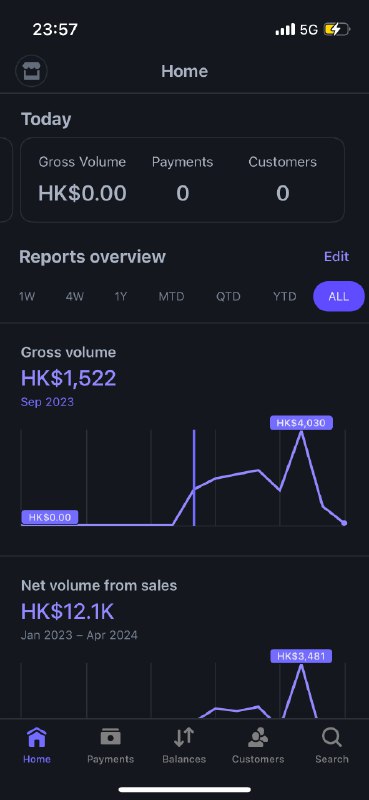Open the Today summary card
Screen dimensions: 369x800
pos(182,180)
